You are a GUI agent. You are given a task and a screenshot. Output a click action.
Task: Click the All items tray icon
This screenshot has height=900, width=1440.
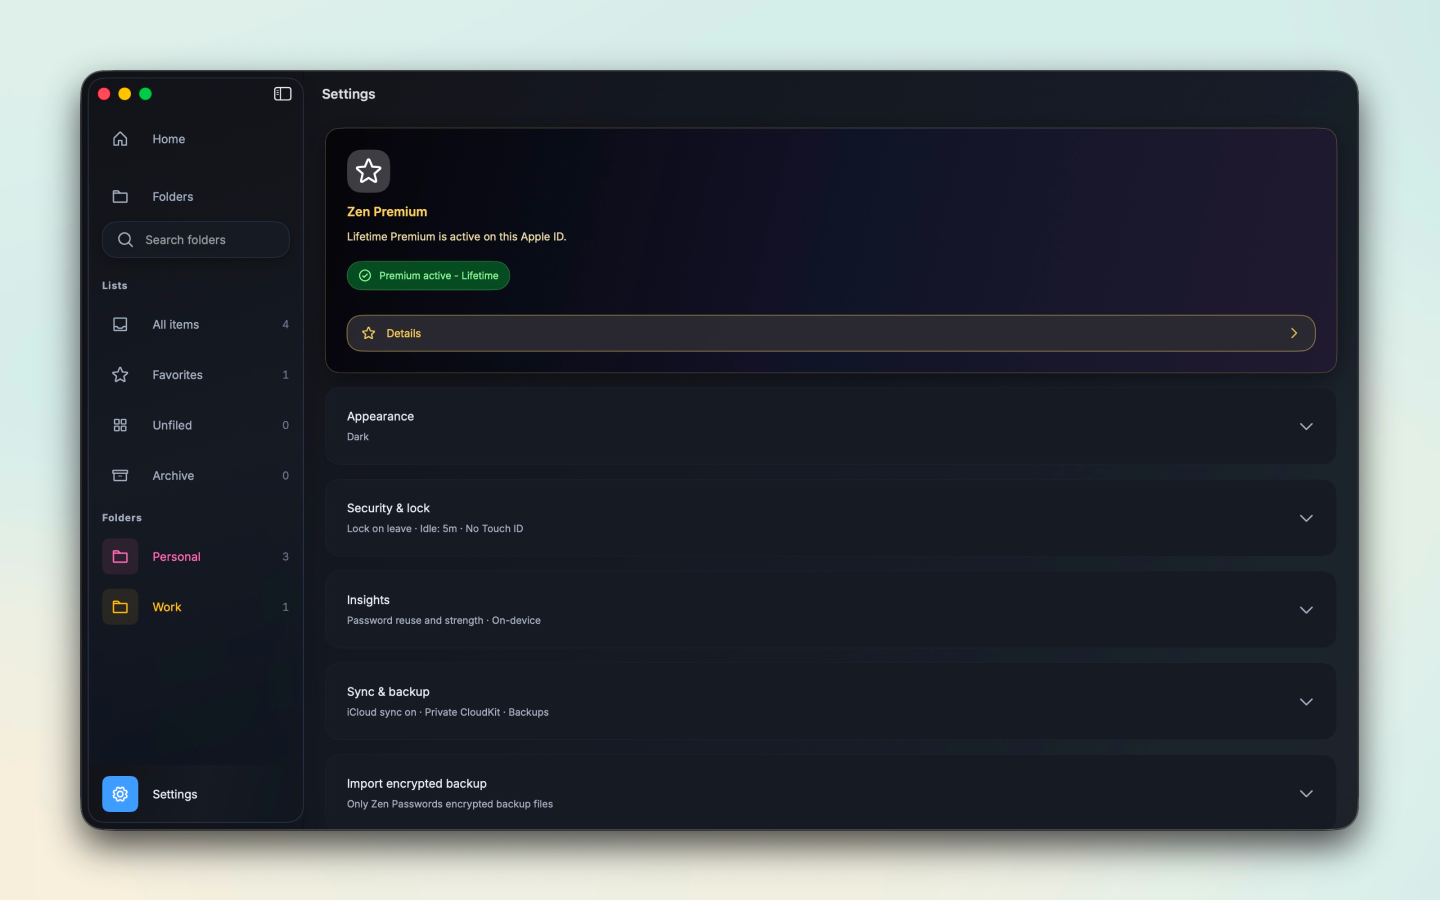point(120,325)
